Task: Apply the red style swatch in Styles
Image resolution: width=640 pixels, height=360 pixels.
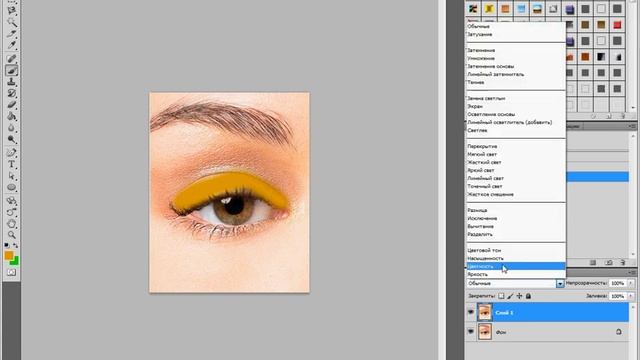Action: [617, 24]
